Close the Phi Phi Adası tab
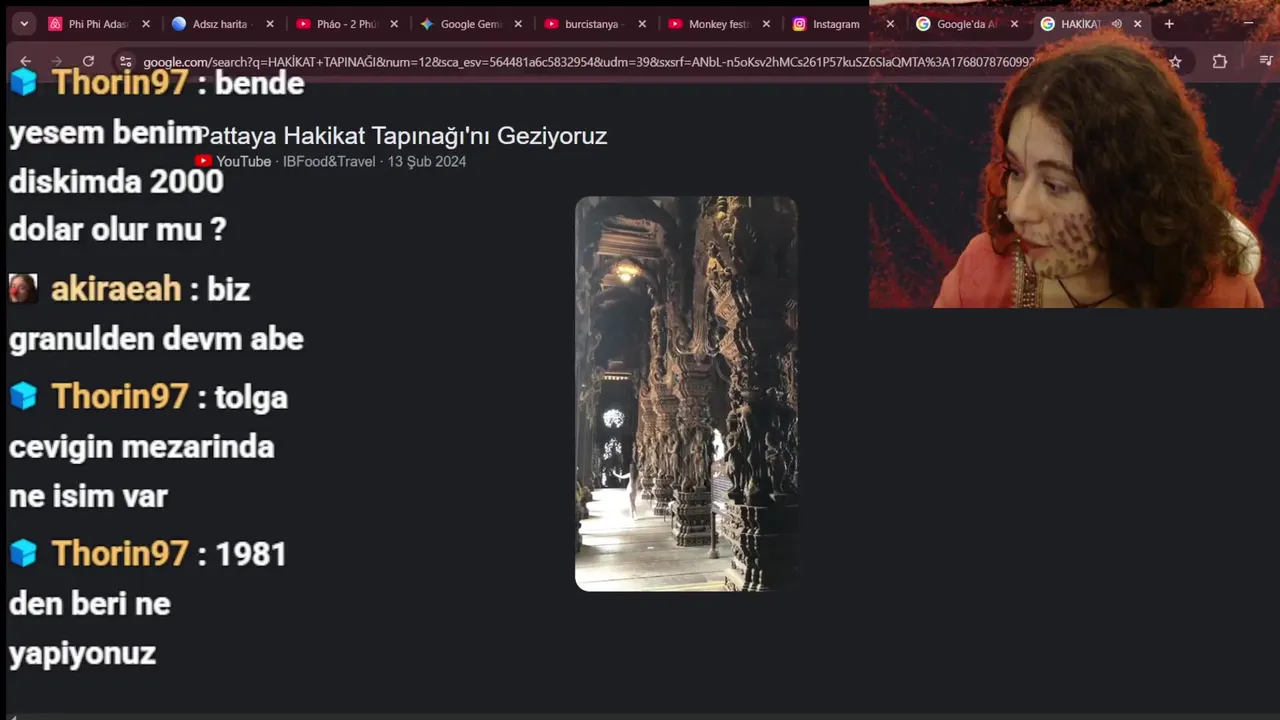Image resolution: width=1280 pixels, height=720 pixels. [x=146, y=24]
